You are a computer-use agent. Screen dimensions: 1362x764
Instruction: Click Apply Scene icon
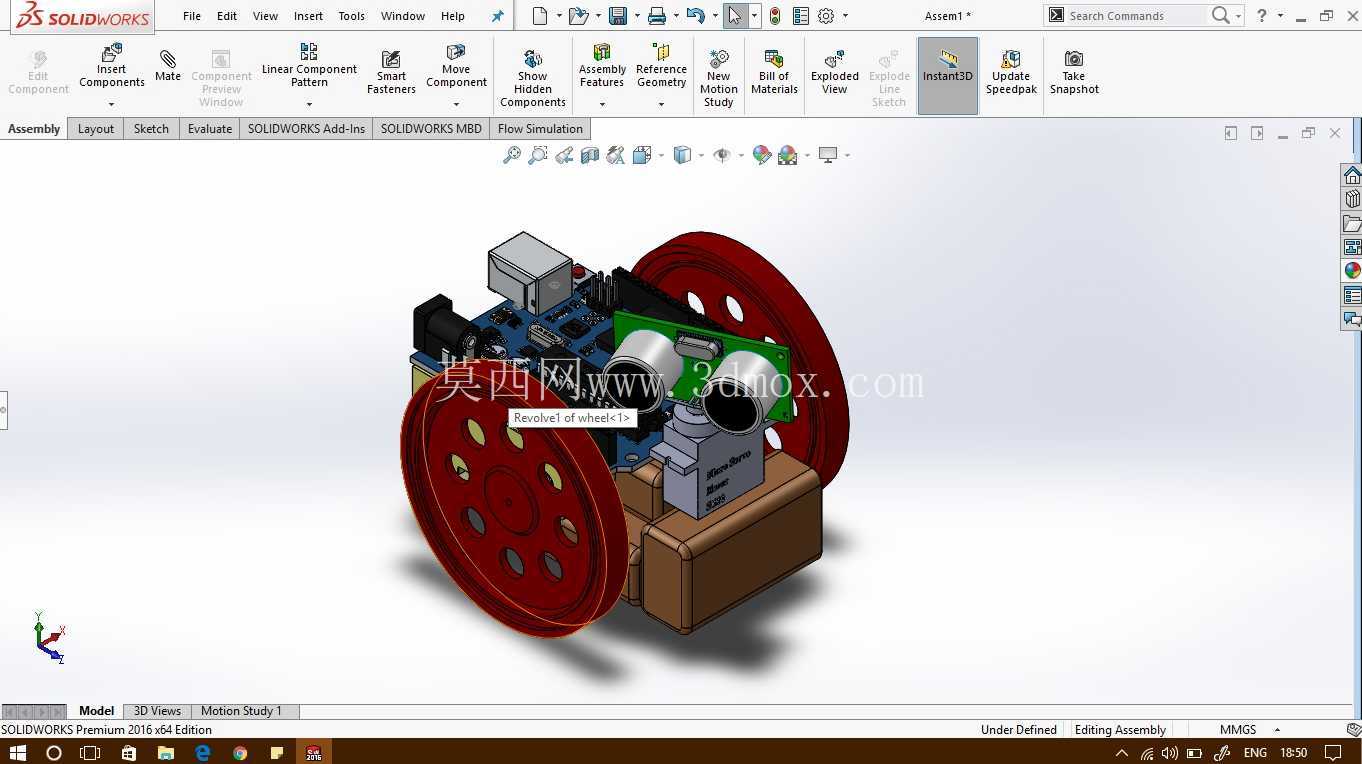click(x=788, y=155)
